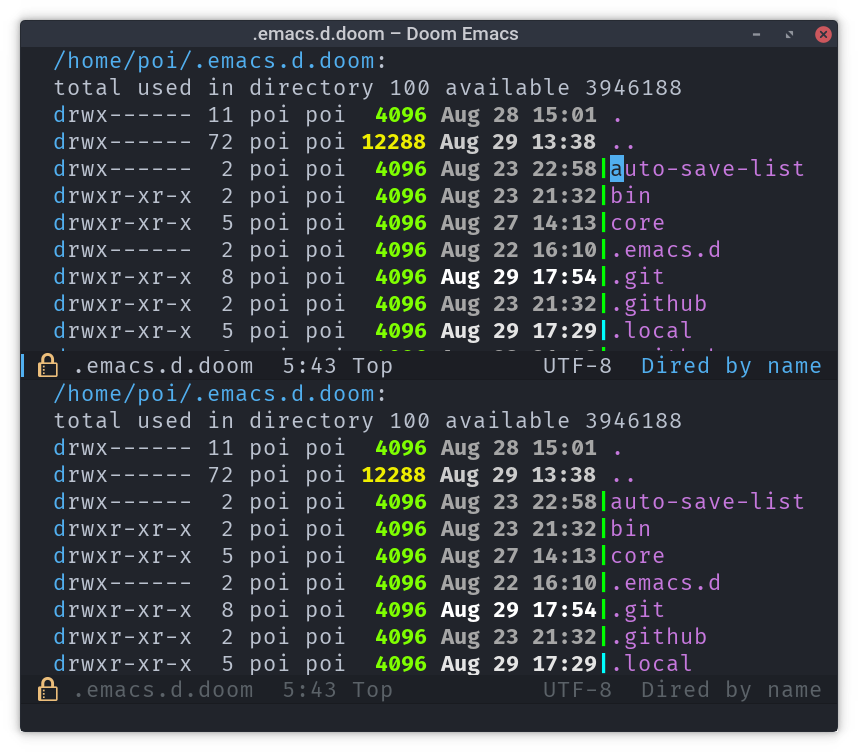Click UTF-8 encoding in dimmed lower modeline
The image size is (858, 752).
pos(577,690)
